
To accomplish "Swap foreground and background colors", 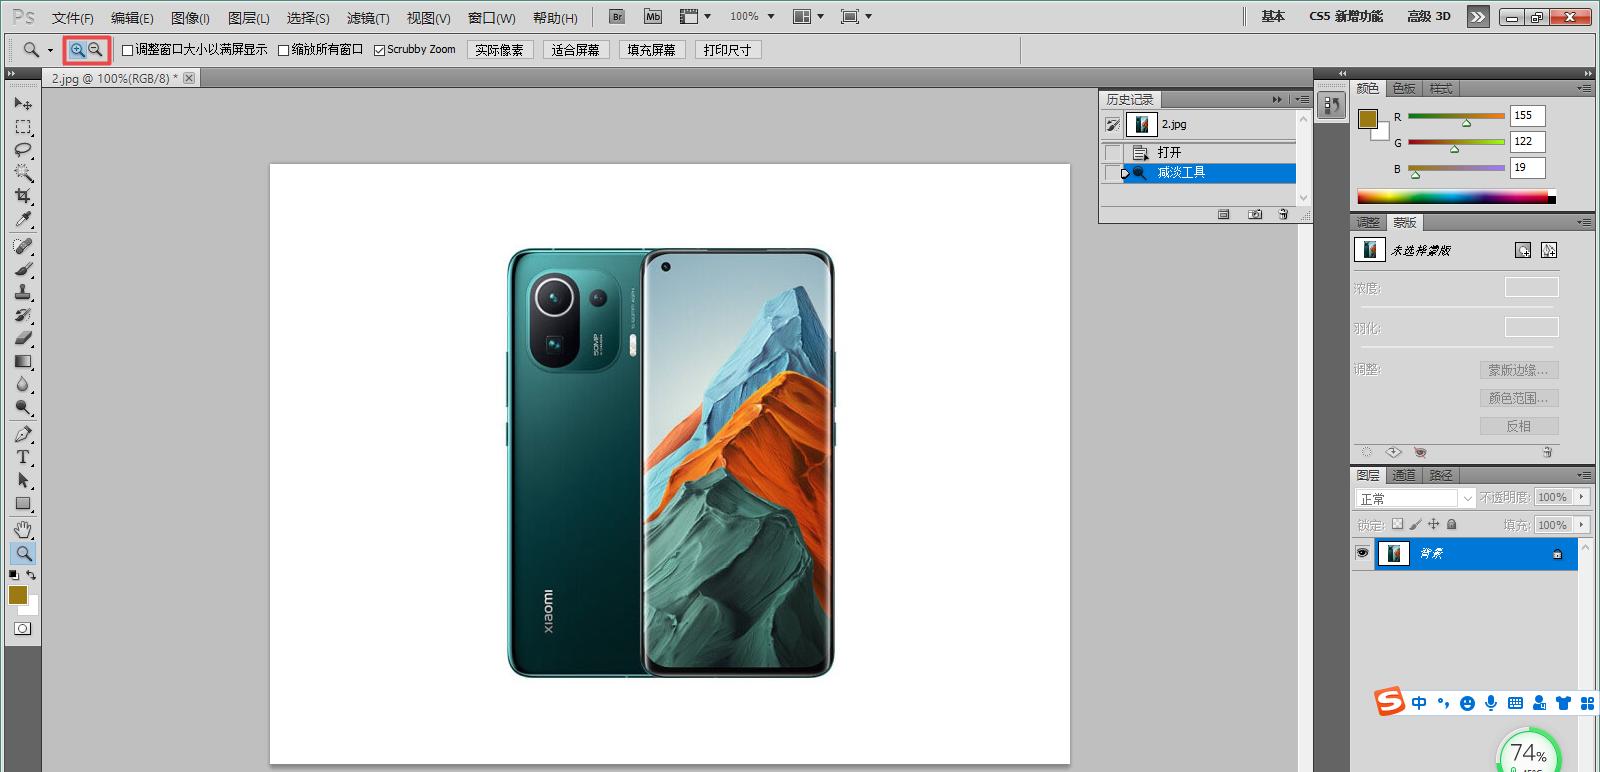I will [x=31, y=575].
